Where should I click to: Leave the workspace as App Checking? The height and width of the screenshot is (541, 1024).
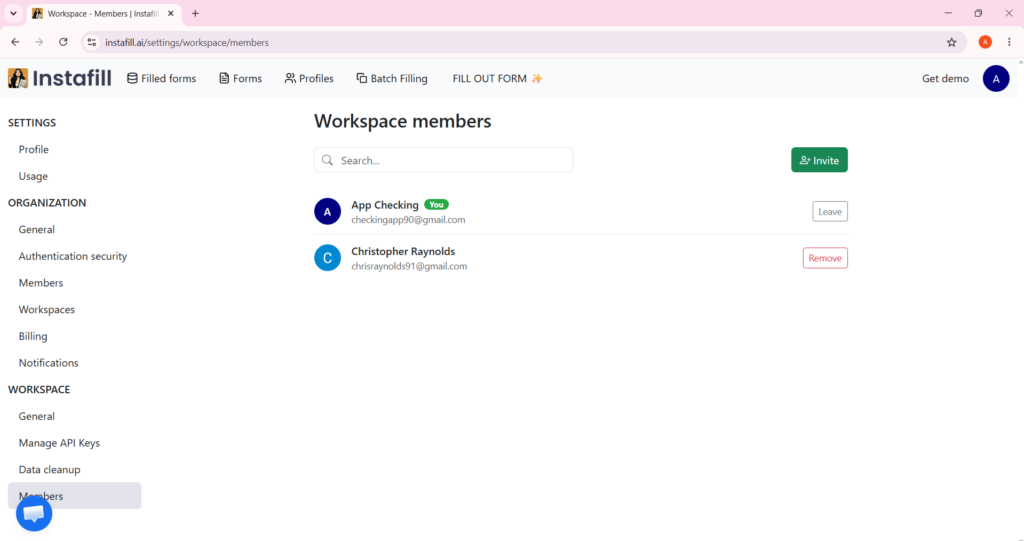coord(829,212)
